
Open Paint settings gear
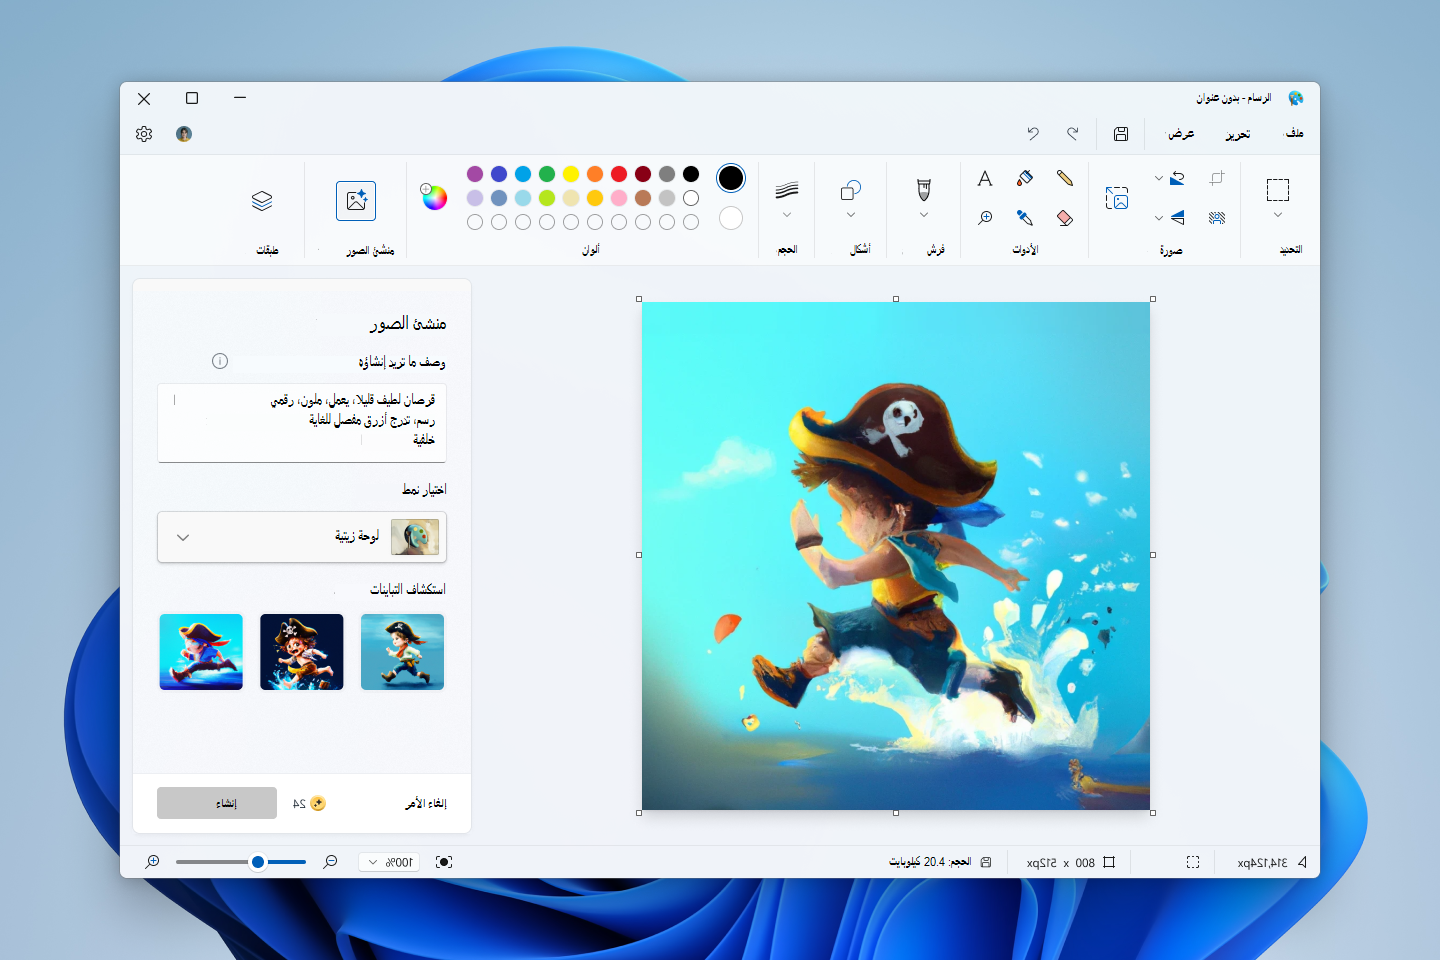pos(144,134)
